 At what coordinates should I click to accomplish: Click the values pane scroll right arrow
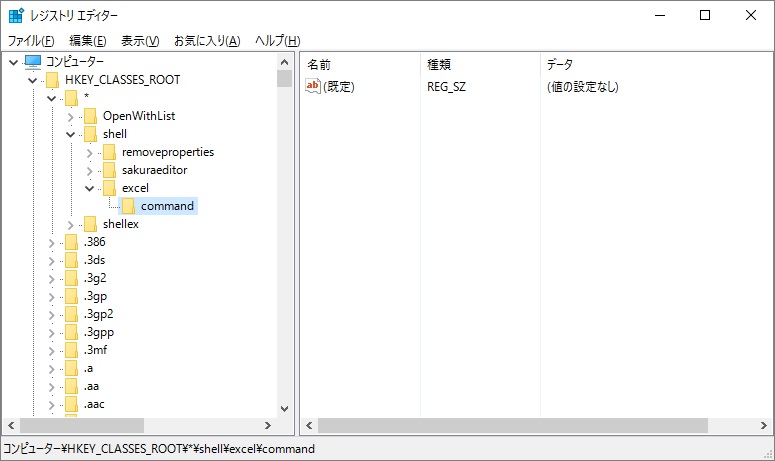tap(764, 425)
